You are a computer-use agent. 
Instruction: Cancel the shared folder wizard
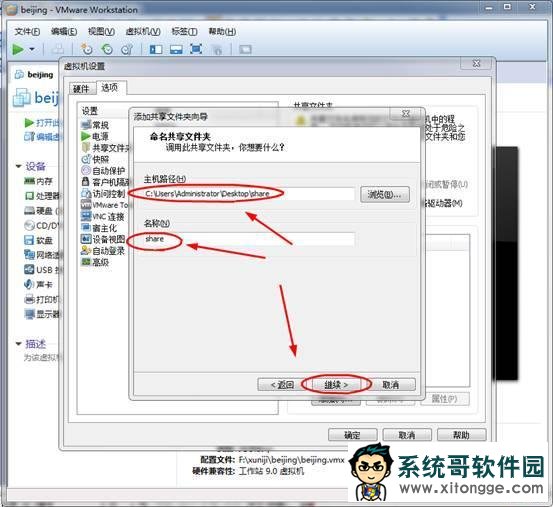tap(391, 385)
